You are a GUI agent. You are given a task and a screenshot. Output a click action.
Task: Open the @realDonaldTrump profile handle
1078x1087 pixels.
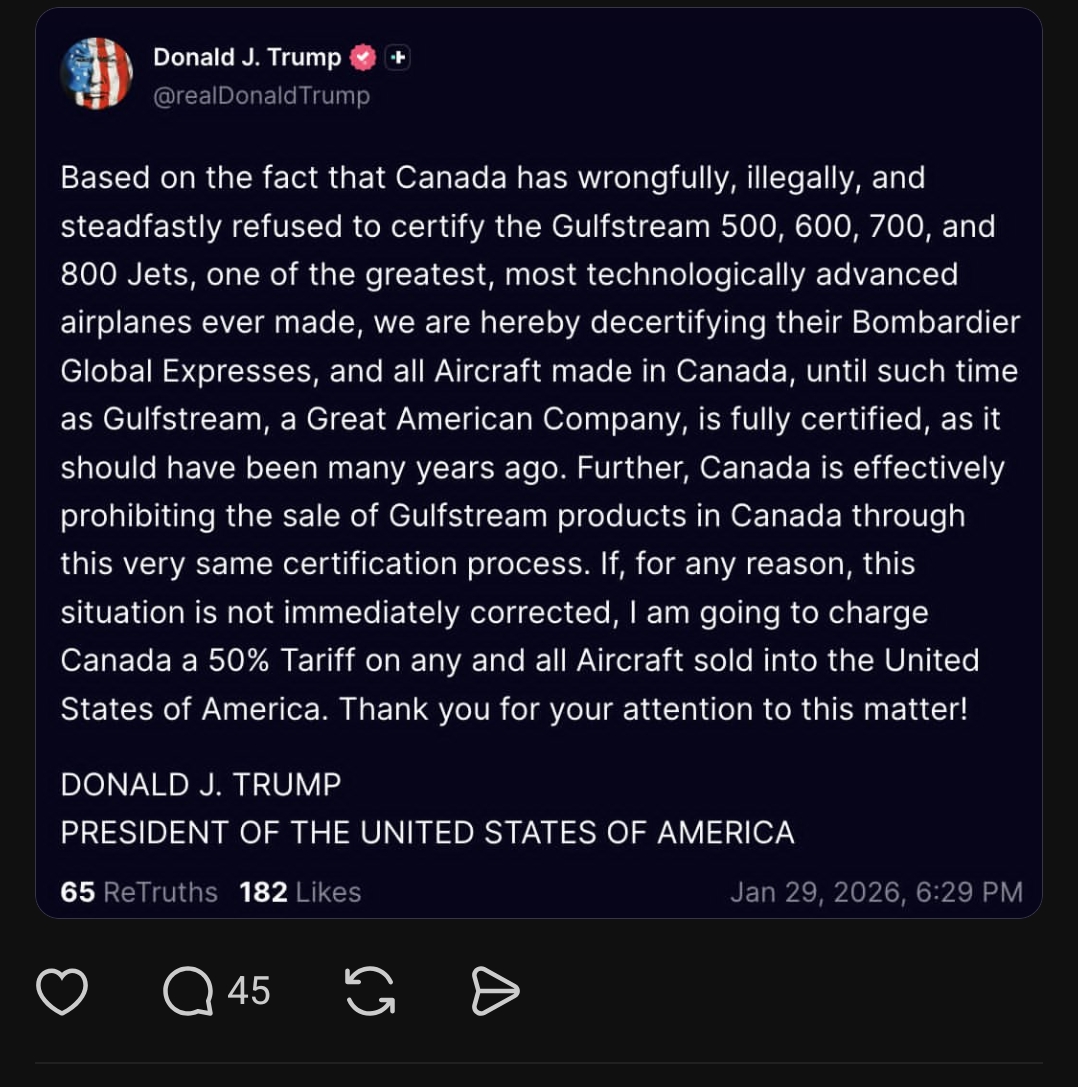pos(260,95)
